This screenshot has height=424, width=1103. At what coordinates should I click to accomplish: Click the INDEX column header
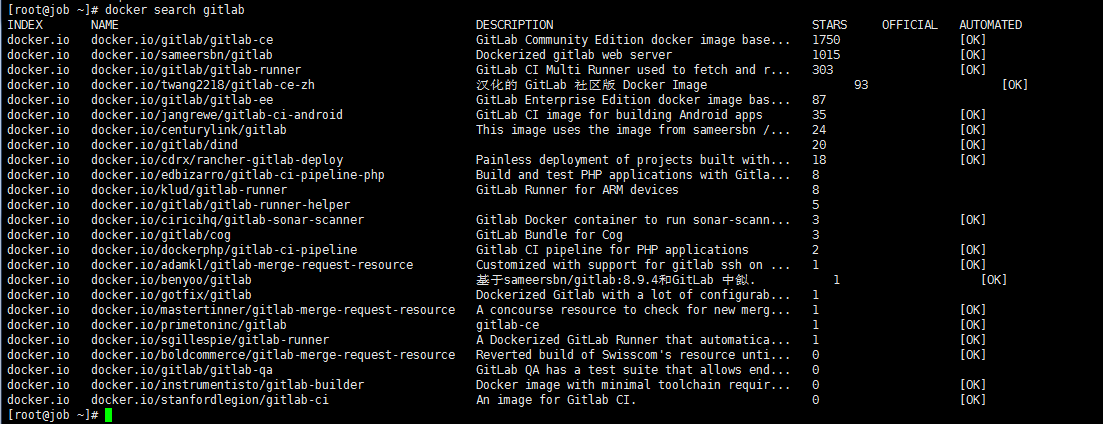24,25
